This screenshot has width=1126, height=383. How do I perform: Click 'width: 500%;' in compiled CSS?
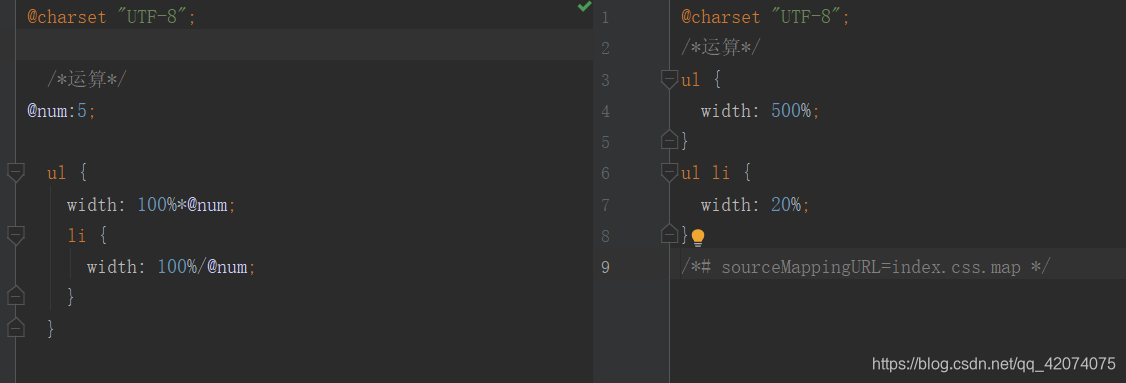pos(760,111)
